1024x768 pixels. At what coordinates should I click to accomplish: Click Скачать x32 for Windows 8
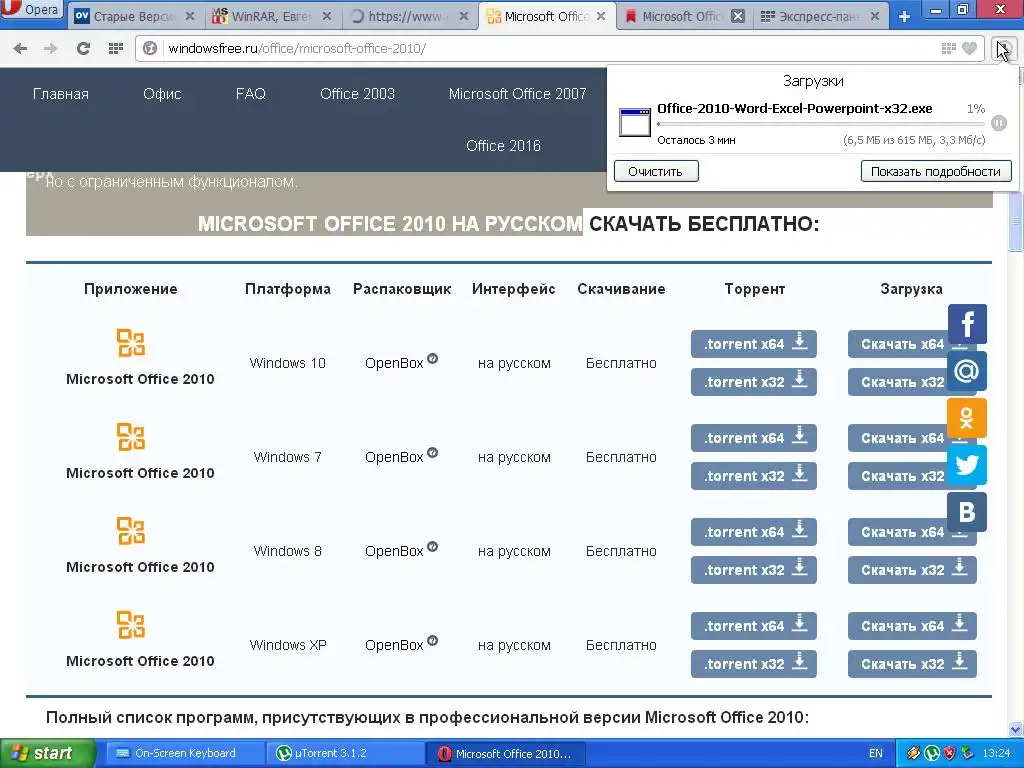[912, 570]
